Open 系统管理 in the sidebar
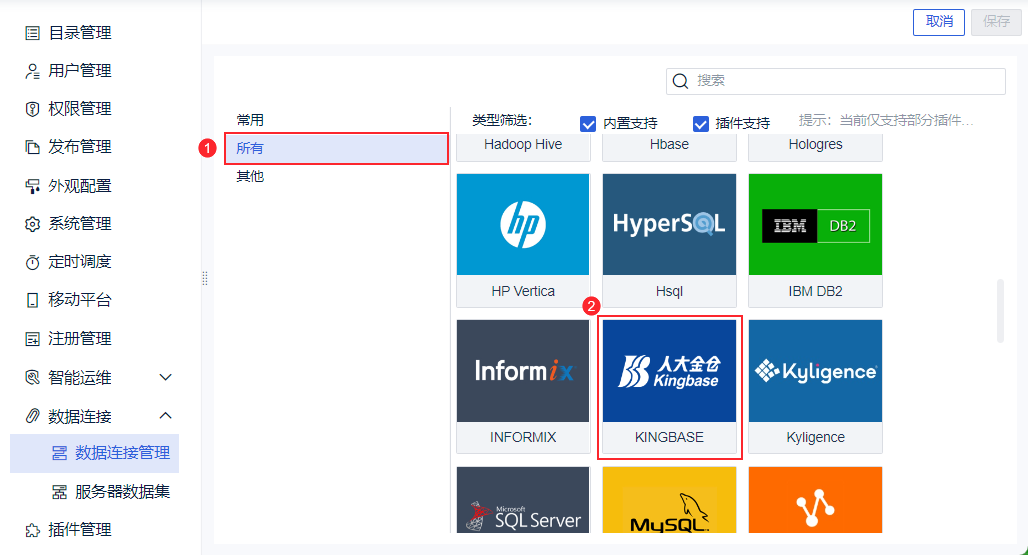The width and height of the screenshot is (1028, 555). 80,224
